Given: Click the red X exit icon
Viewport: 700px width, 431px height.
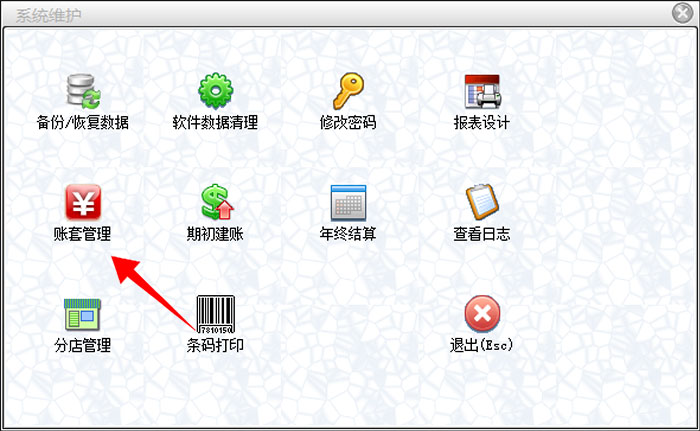Looking at the screenshot, I should [482, 314].
